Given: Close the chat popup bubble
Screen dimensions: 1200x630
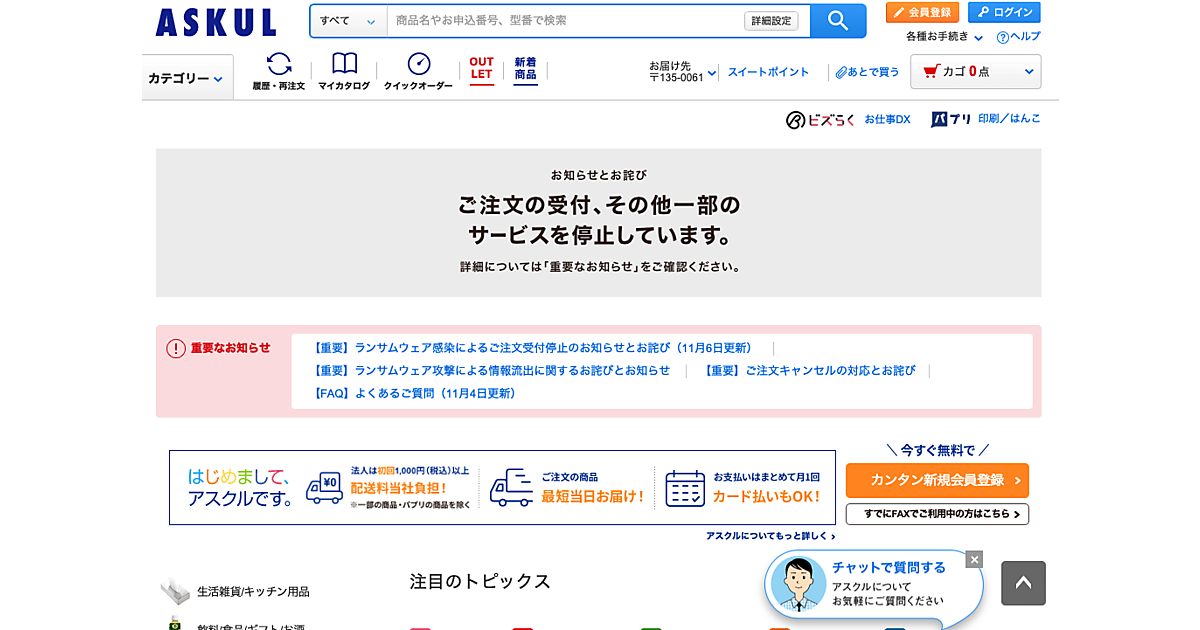Looking at the screenshot, I should pyautogui.click(x=974, y=559).
